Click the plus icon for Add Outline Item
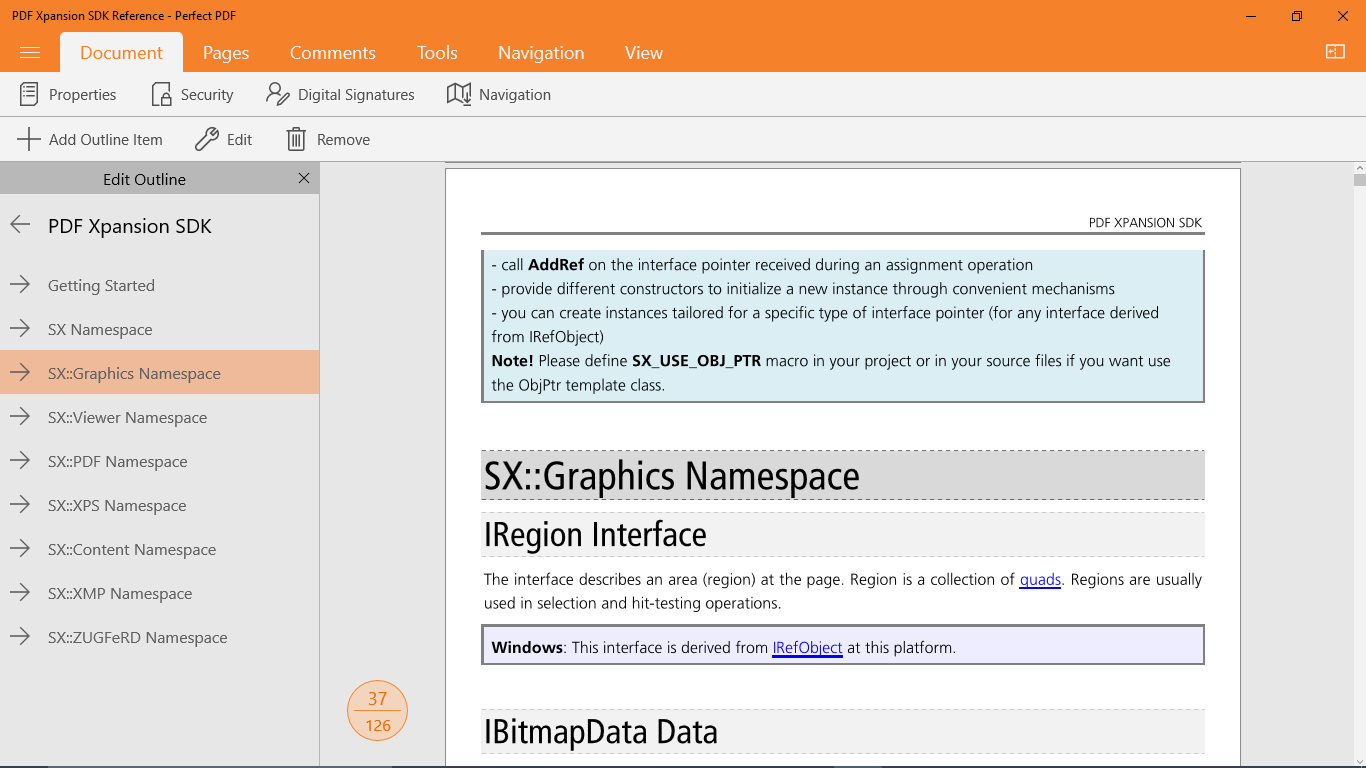This screenshot has width=1366, height=768. pyautogui.click(x=29, y=139)
